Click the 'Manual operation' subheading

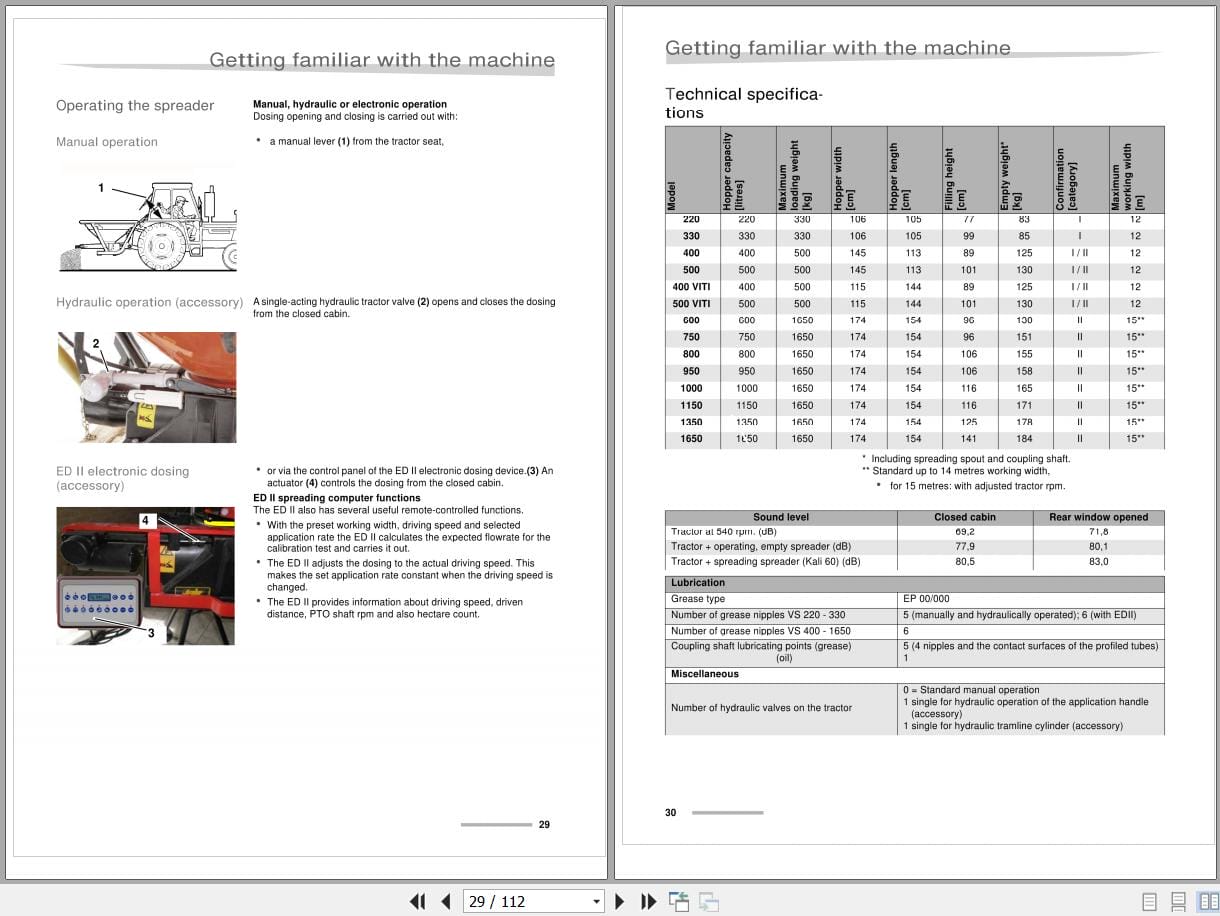(x=107, y=142)
